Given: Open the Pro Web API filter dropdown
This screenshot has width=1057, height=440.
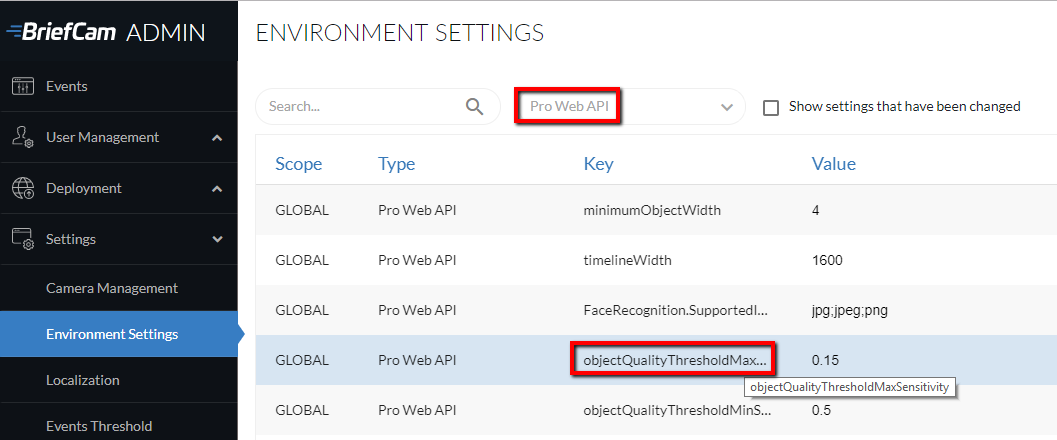Looking at the screenshot, I should 628,106.
